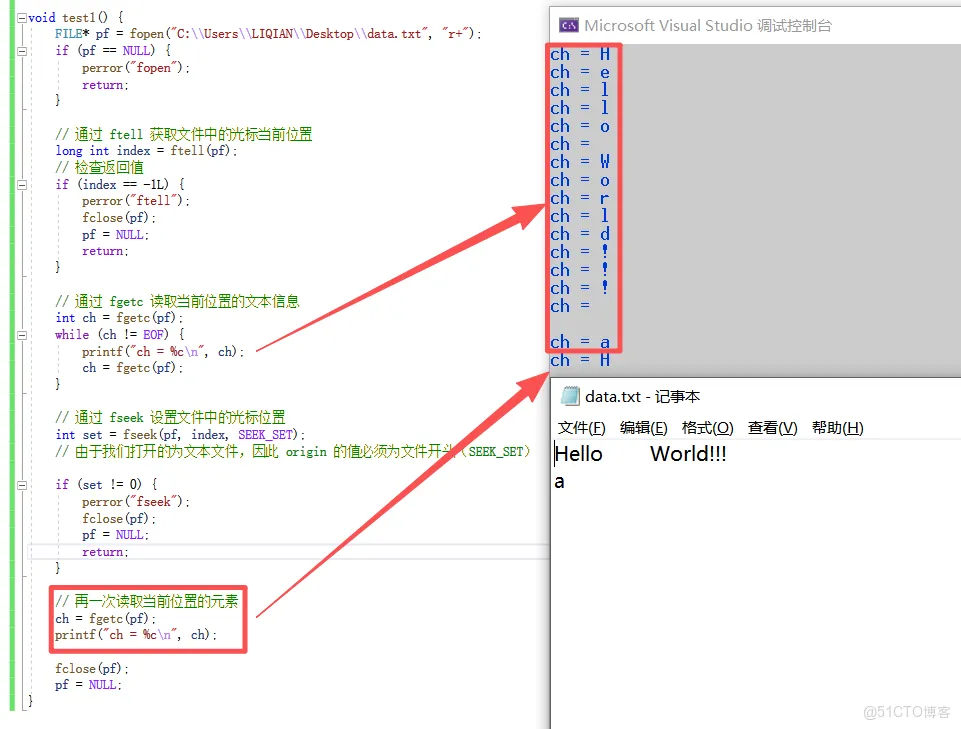Image resolution: width=961 pixels, height=729 pixels.
Task: Click the 'data.txt - 记事本' window title
Action: pyautogui.click(x=642, y=397)
